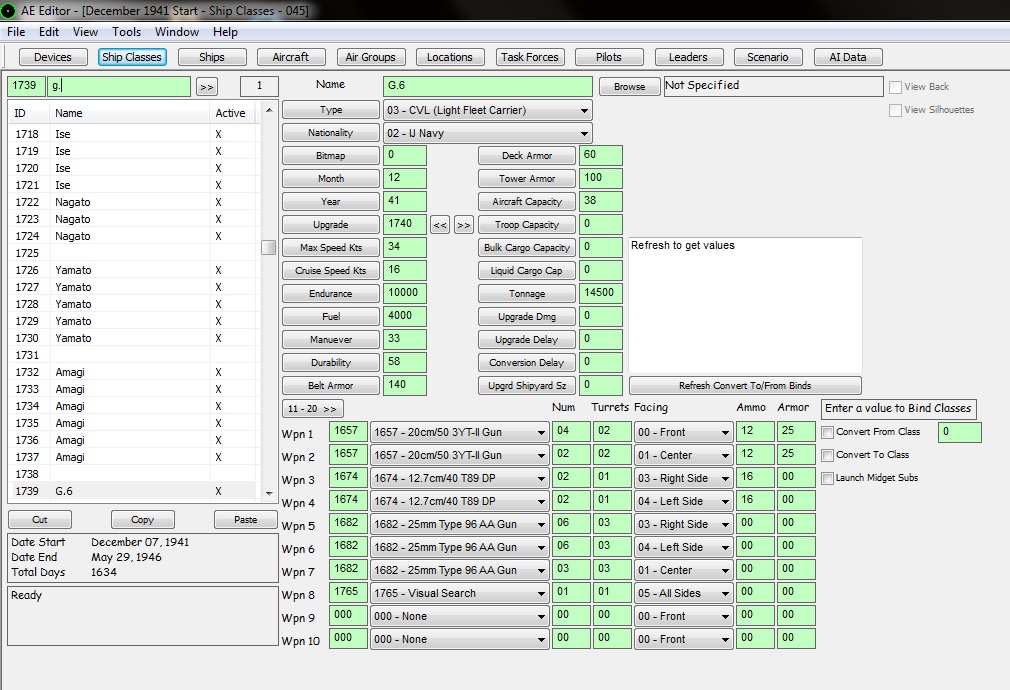
Task: Click the Name field containing G.6
Action: pos(488,86)
